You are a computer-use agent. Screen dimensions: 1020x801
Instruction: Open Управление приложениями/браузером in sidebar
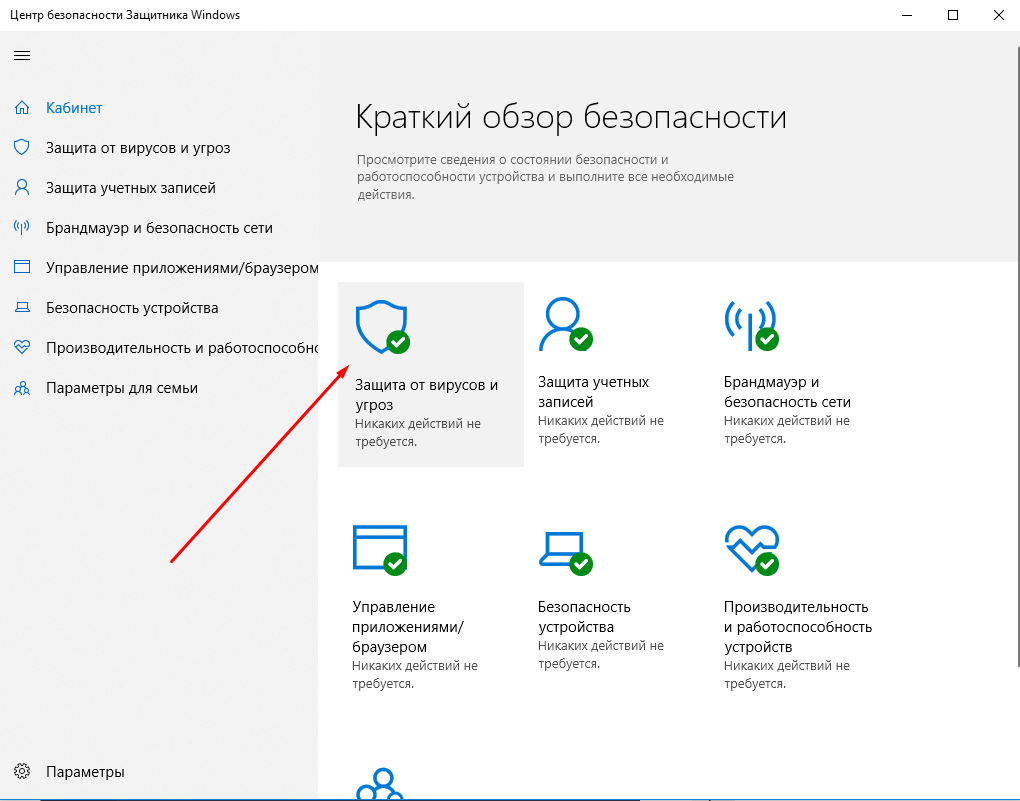[x=182, y=267]
